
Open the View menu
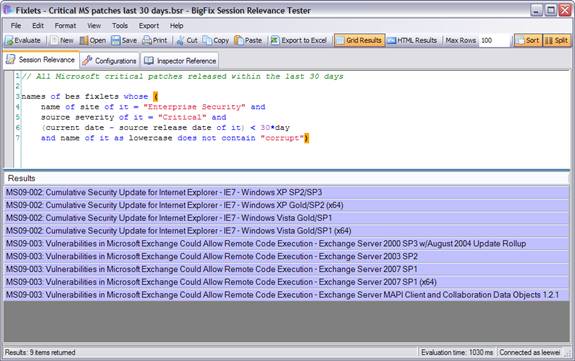tap(94, 26)
